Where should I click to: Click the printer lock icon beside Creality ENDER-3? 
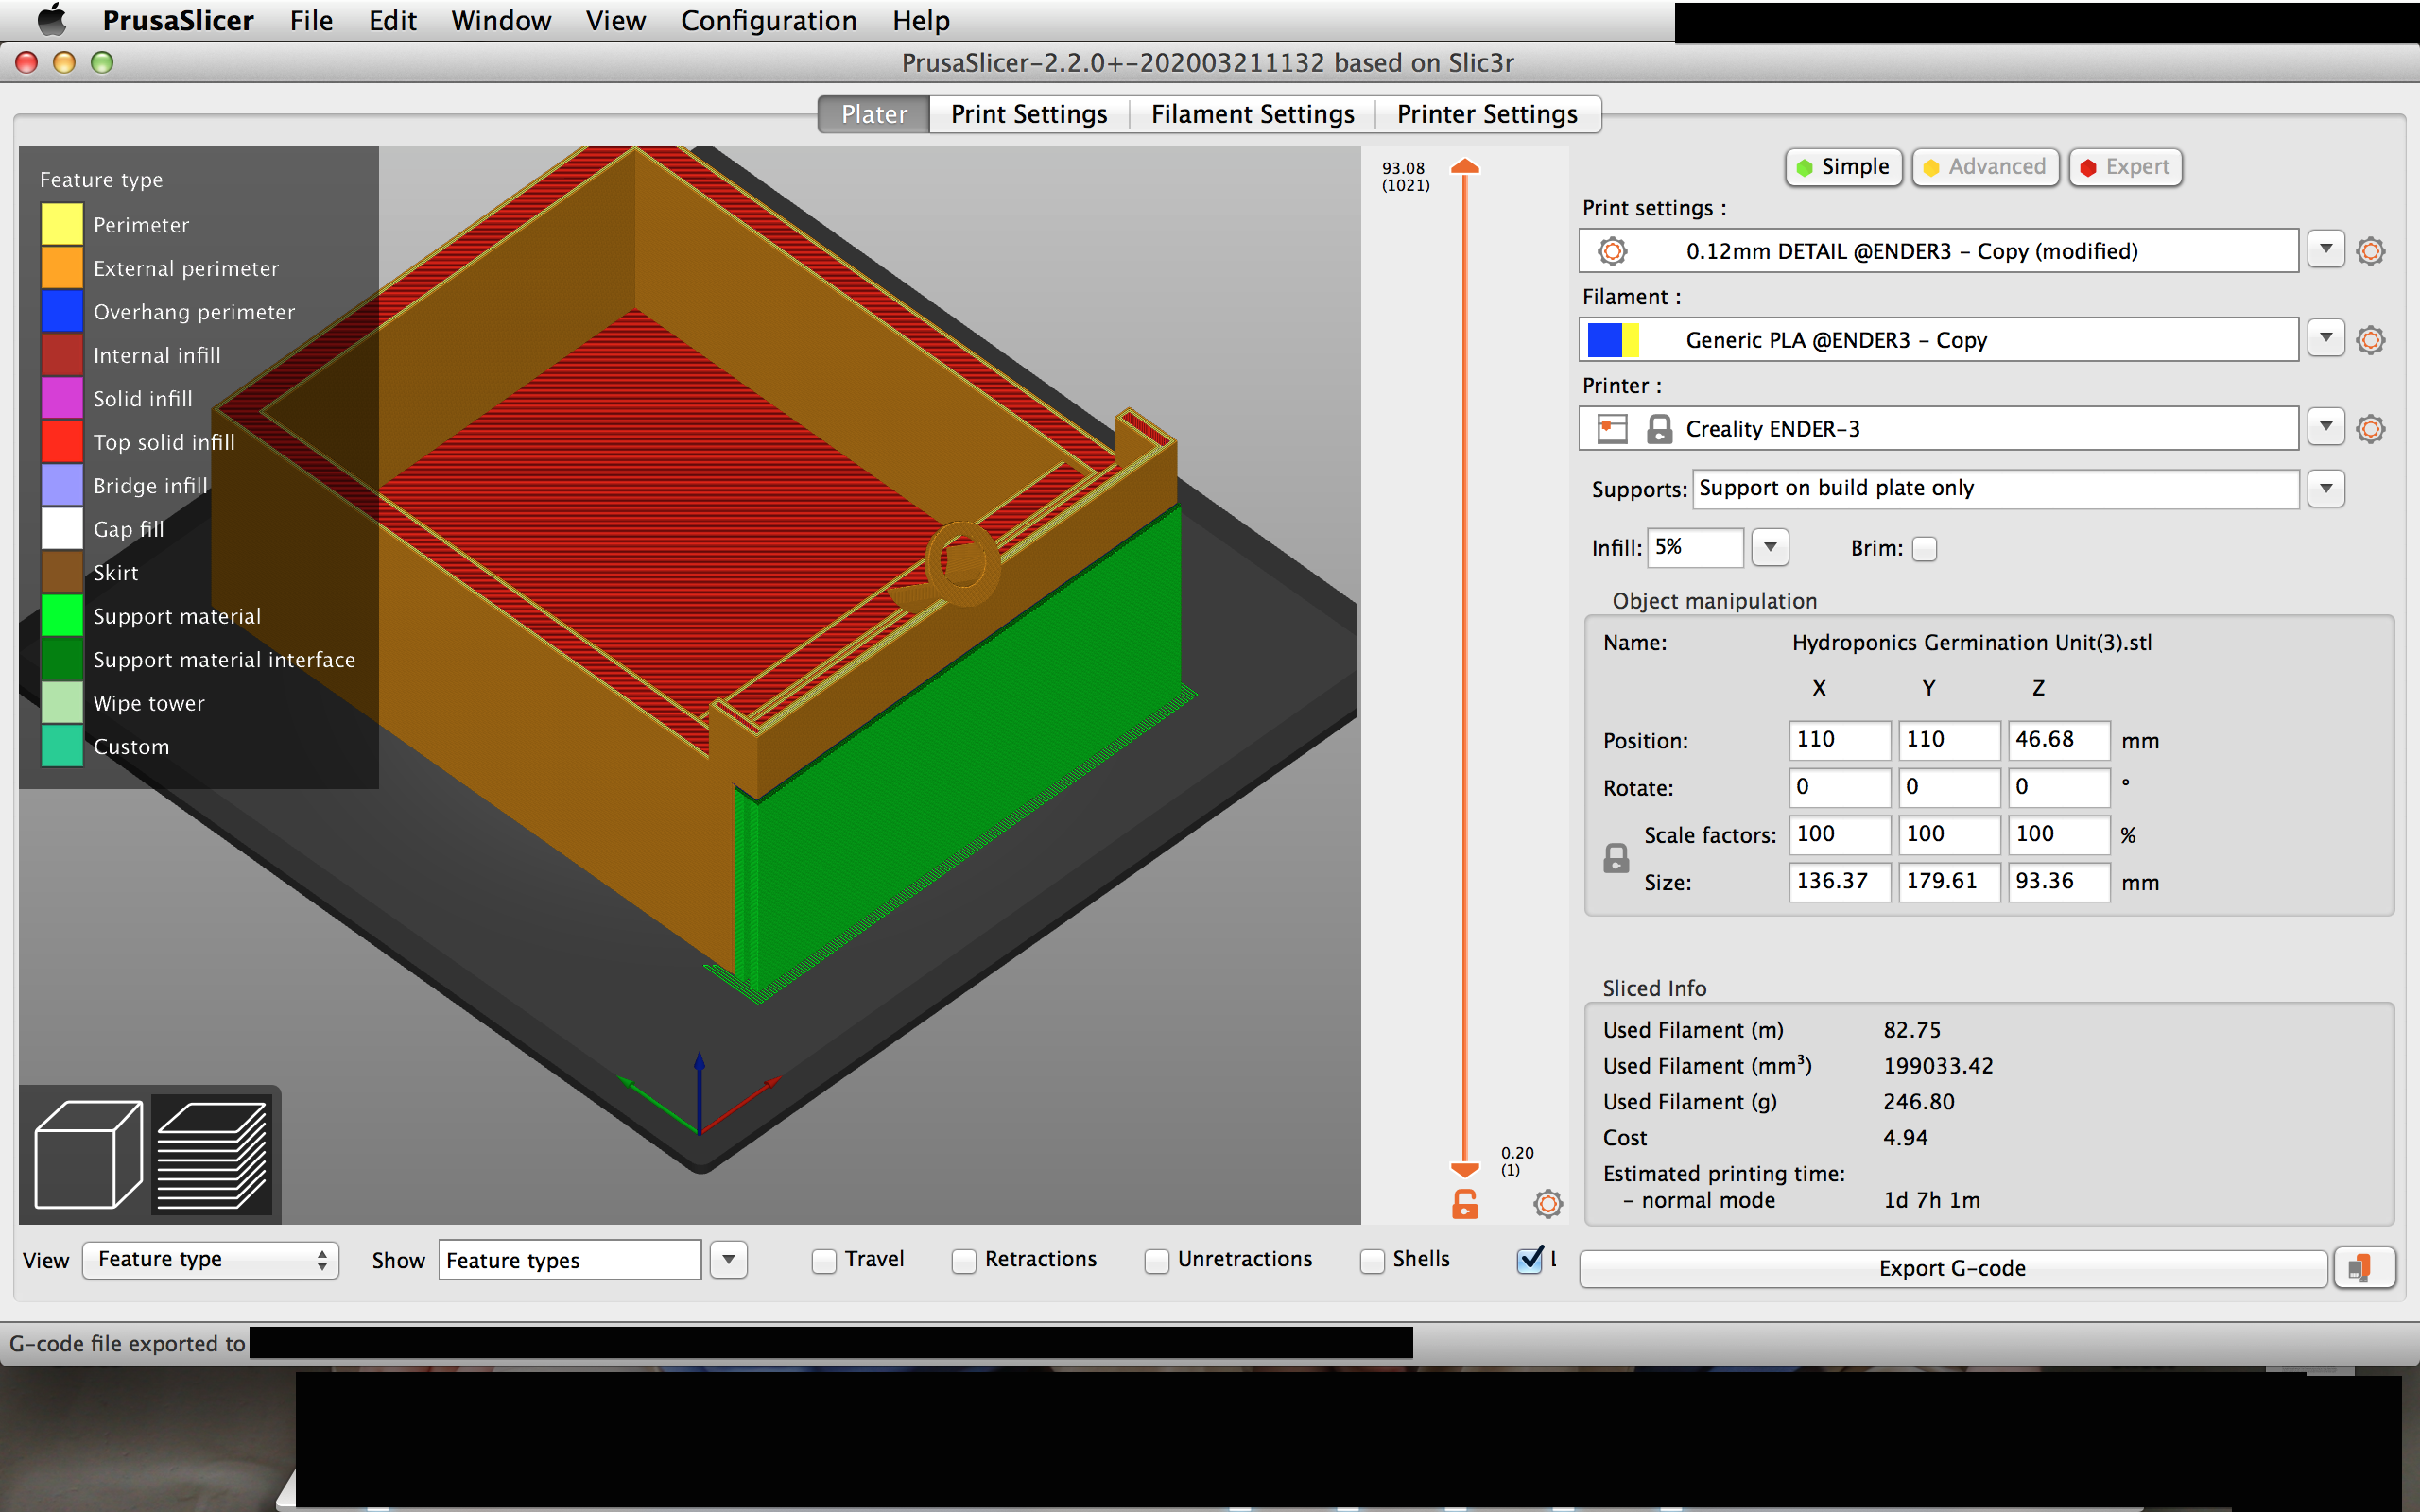point(1659,429)
